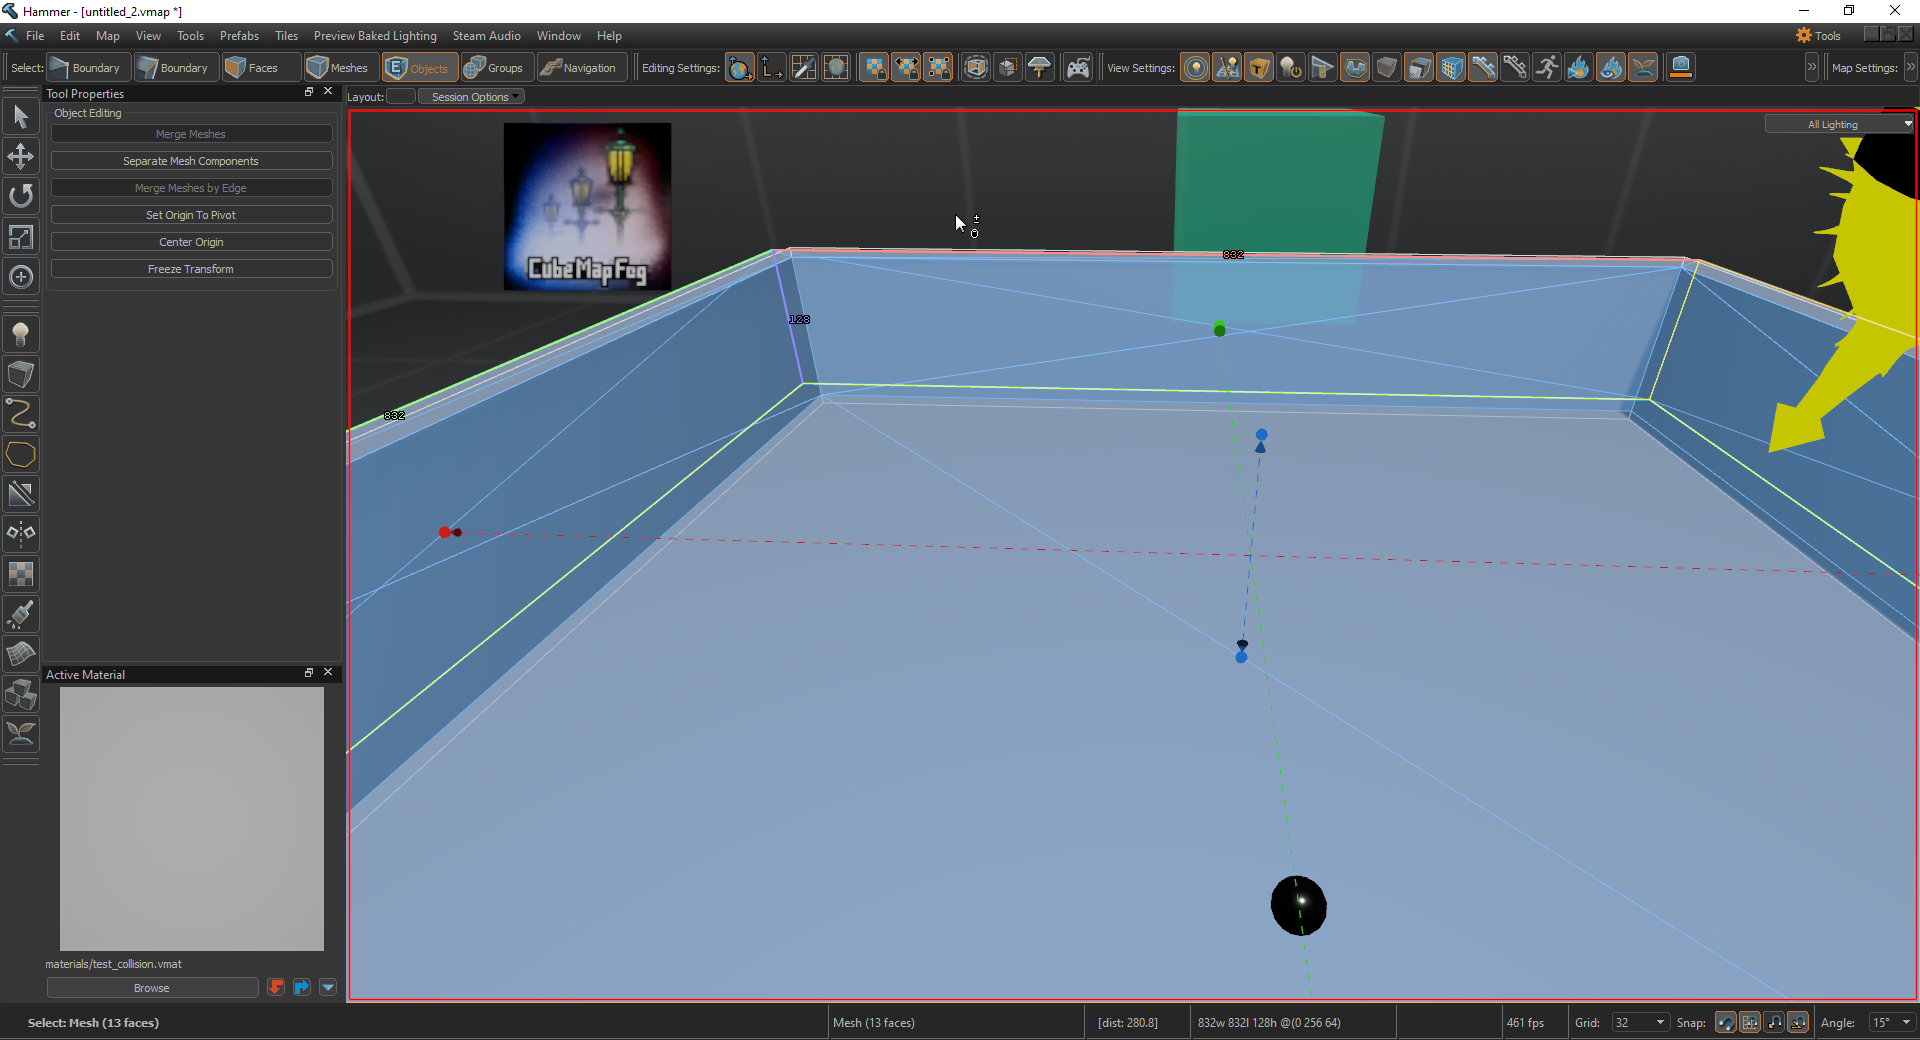Image resolution: width=1920 pixels, height=1040 pixels.
Task: Enable the grid snap magnet toggle
Action: tap(1750, 1023)
